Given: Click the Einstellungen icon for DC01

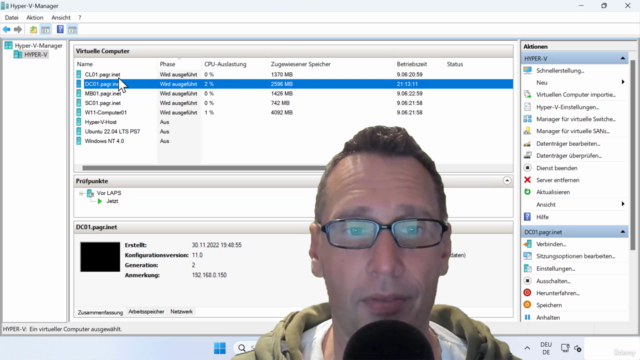Looking at the screenshot, I should tap(527, 269).
